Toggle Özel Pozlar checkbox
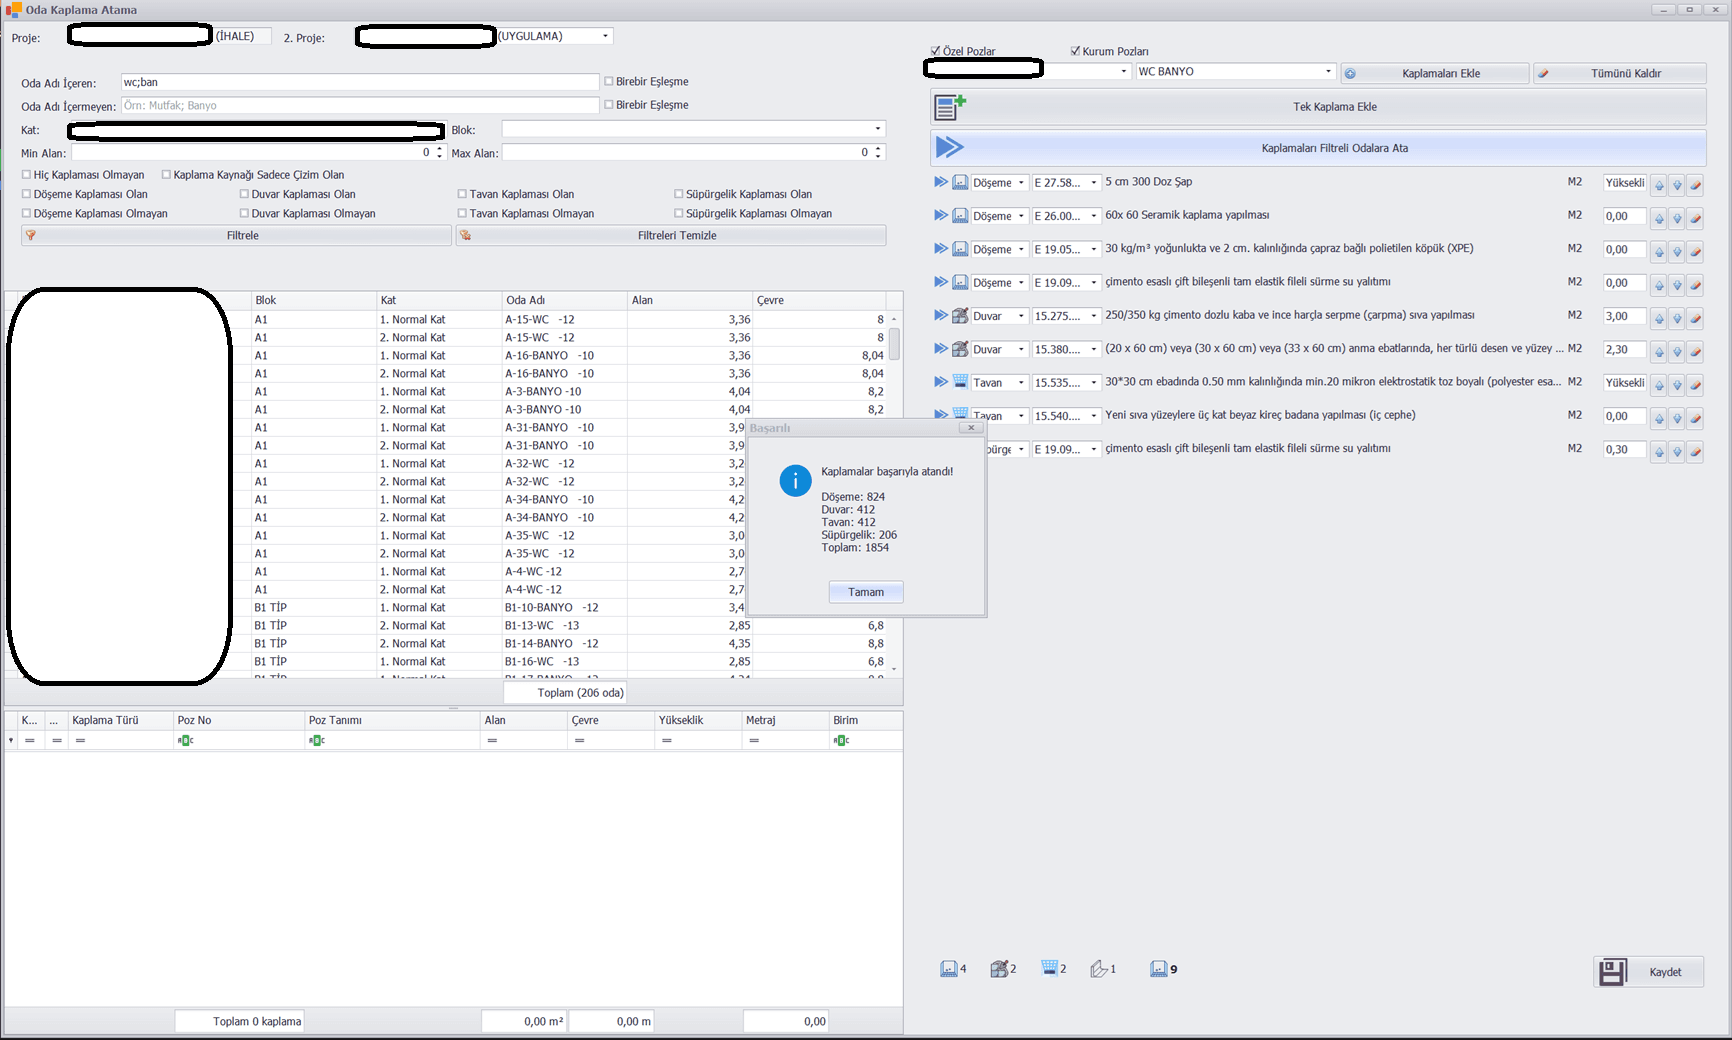The width and height of the screenshot is (1732, 1040). [935, 51]
